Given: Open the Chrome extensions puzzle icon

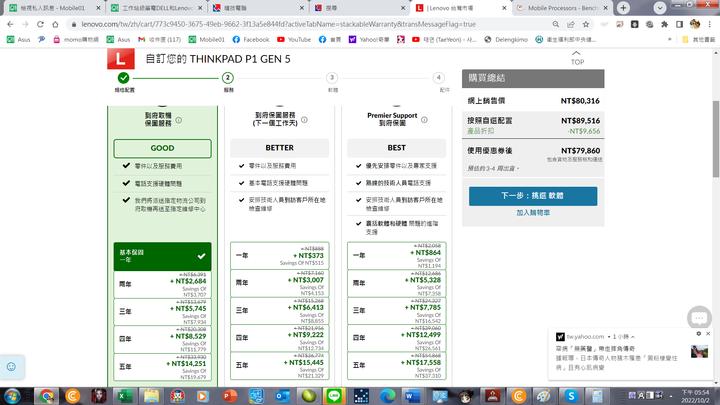Looking at the screenshot, I should pos(664,24).
